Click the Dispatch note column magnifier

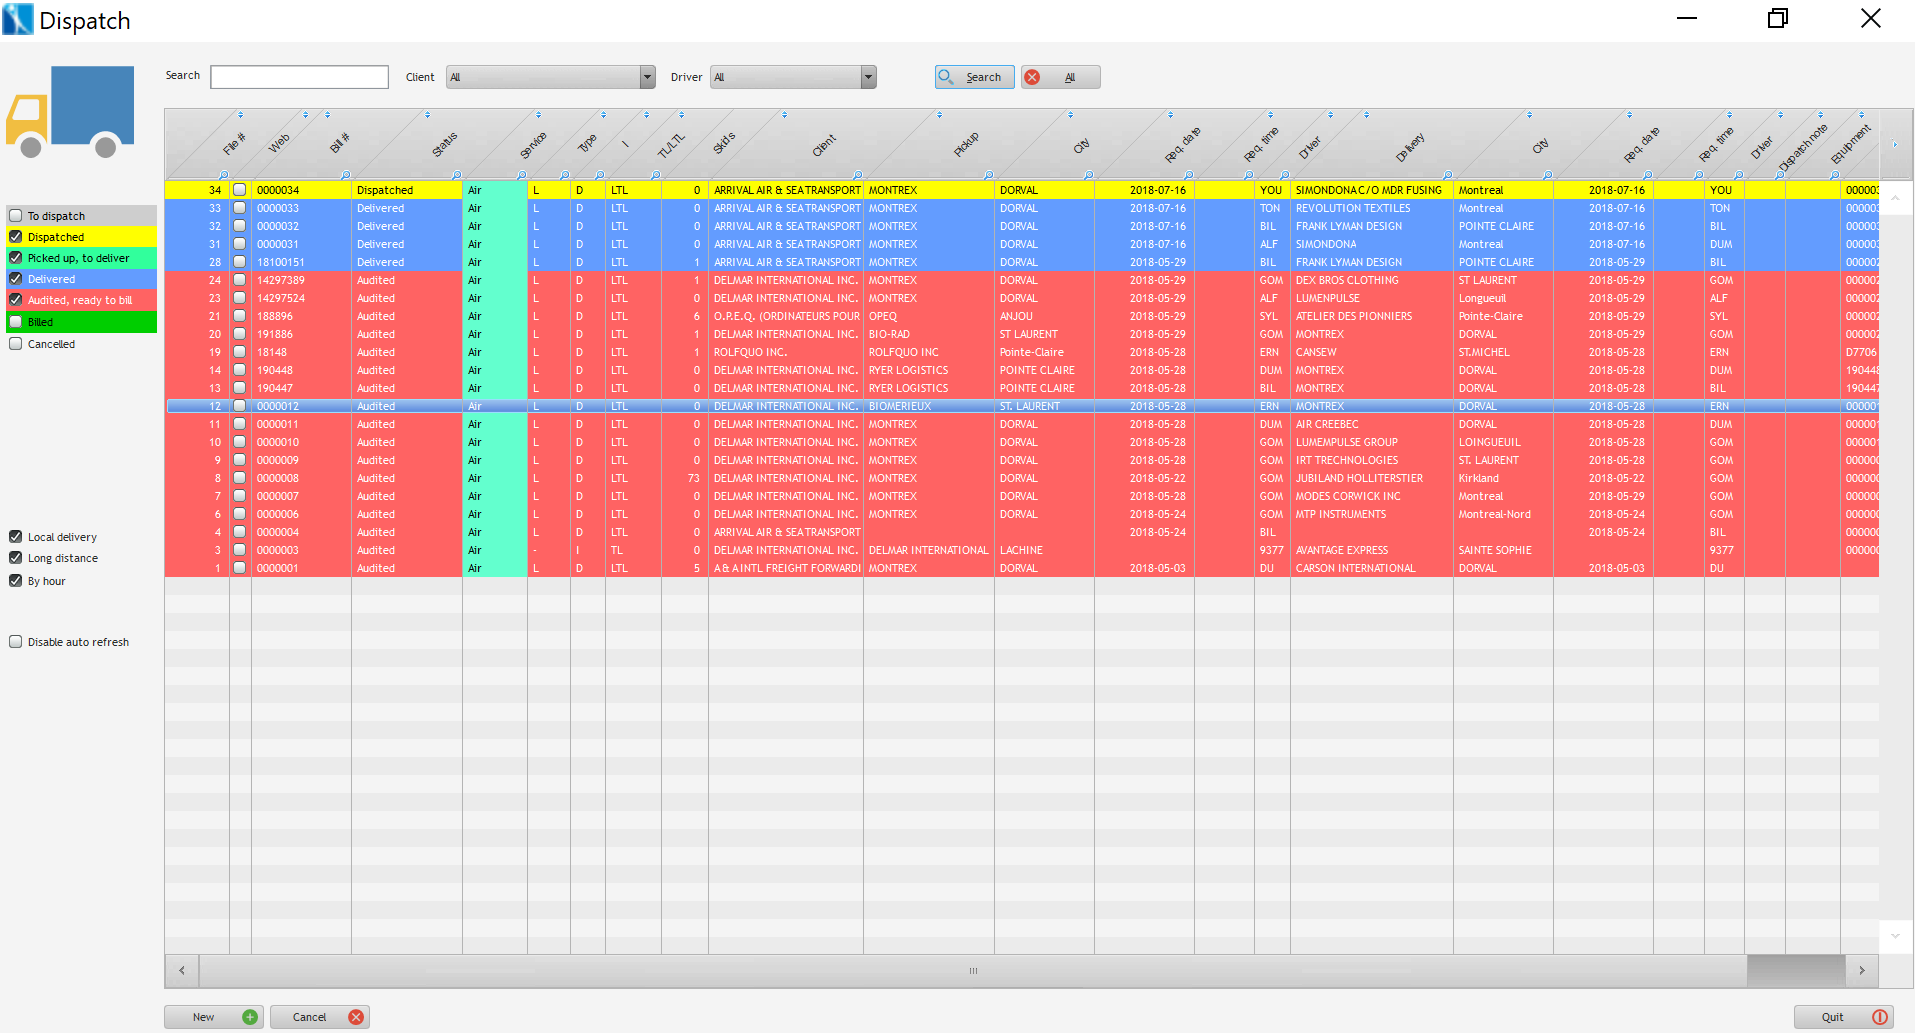point(1780,176)
